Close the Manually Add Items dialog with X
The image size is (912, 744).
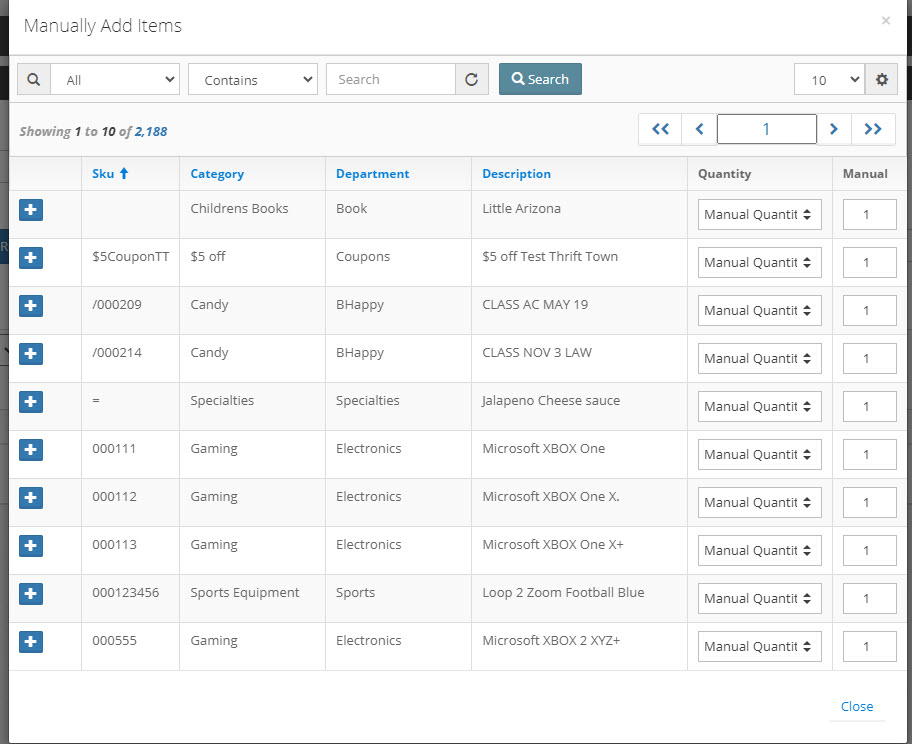pyautogui.click(x=886, y=21)
